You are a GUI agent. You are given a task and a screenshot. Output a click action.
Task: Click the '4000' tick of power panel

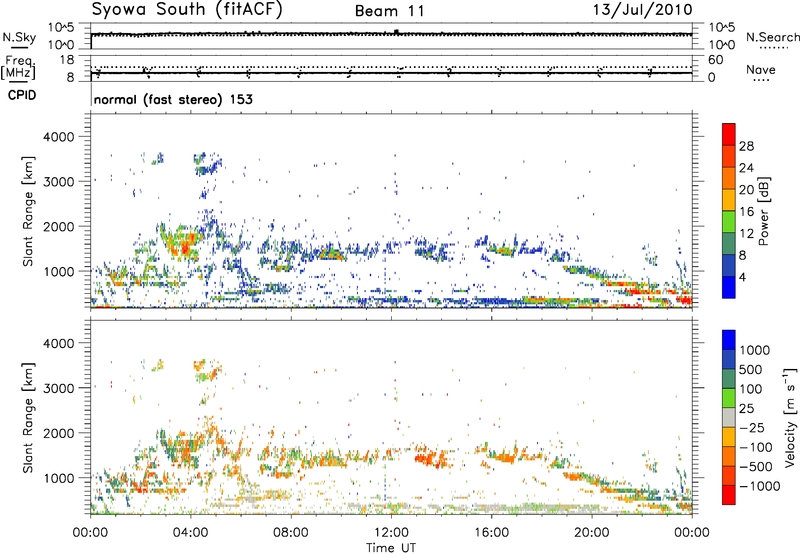[x=59, y=137]
